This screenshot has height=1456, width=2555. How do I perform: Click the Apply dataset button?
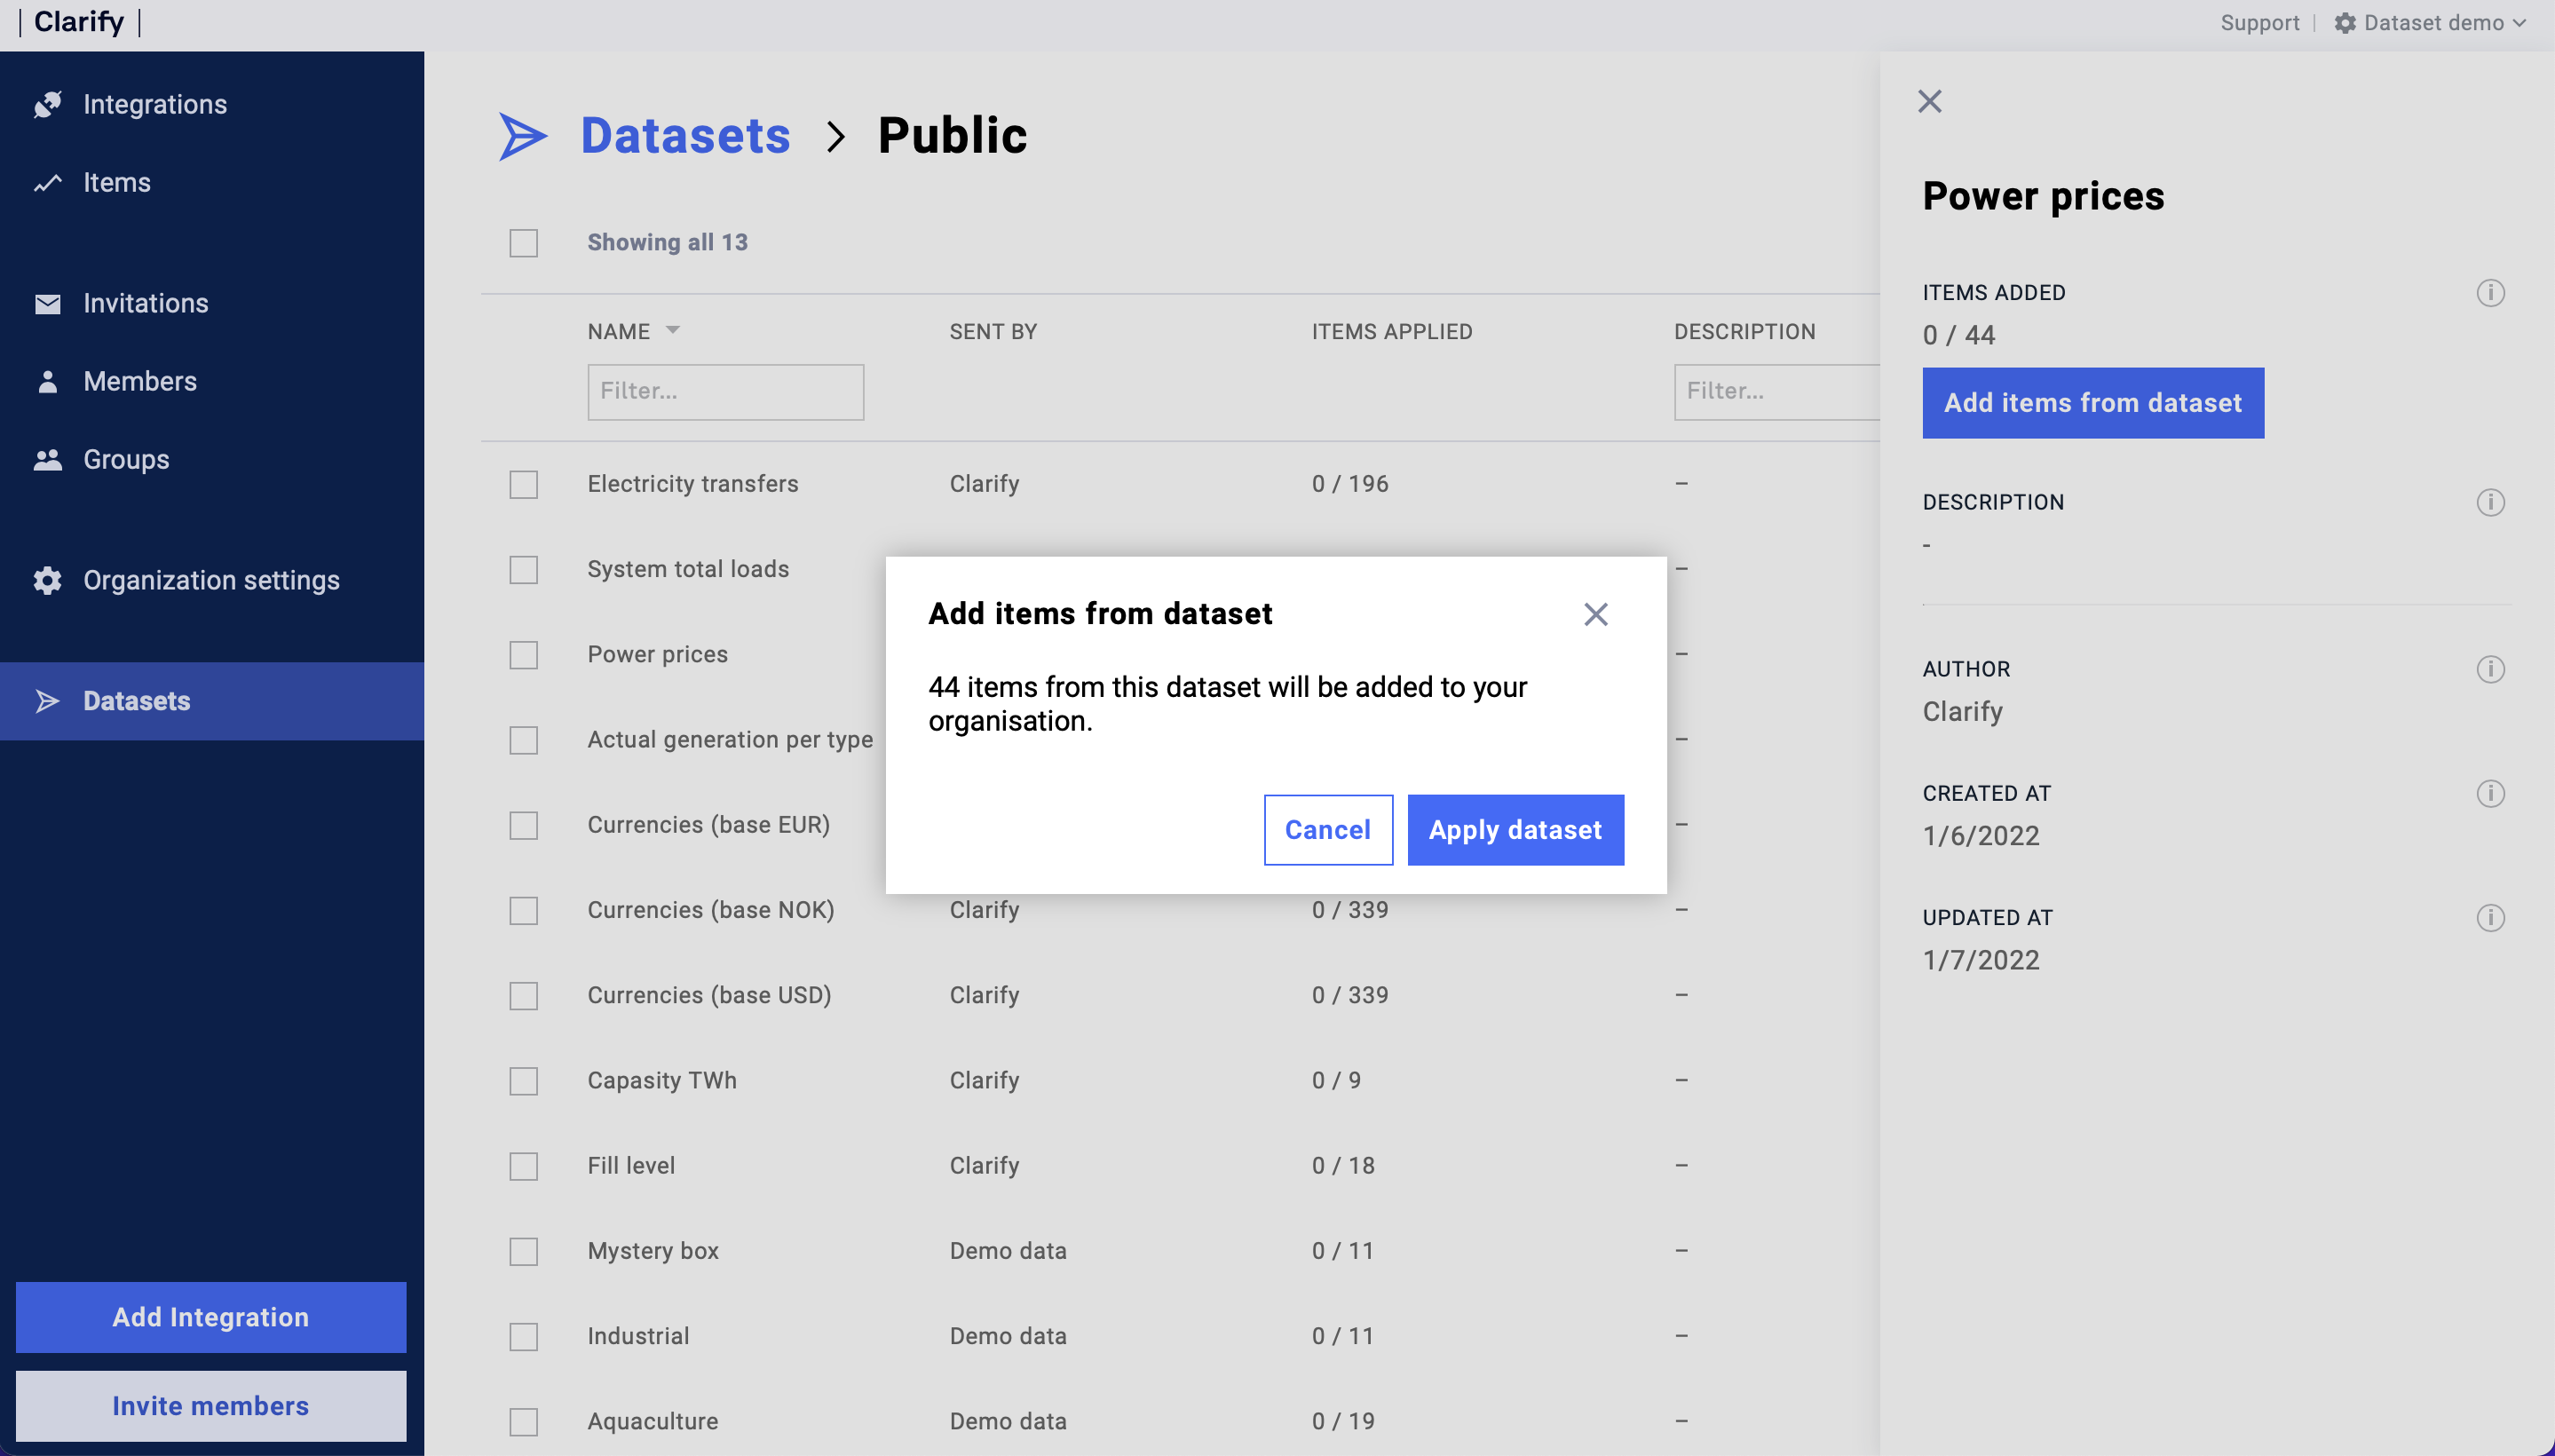coord(1515,830)
